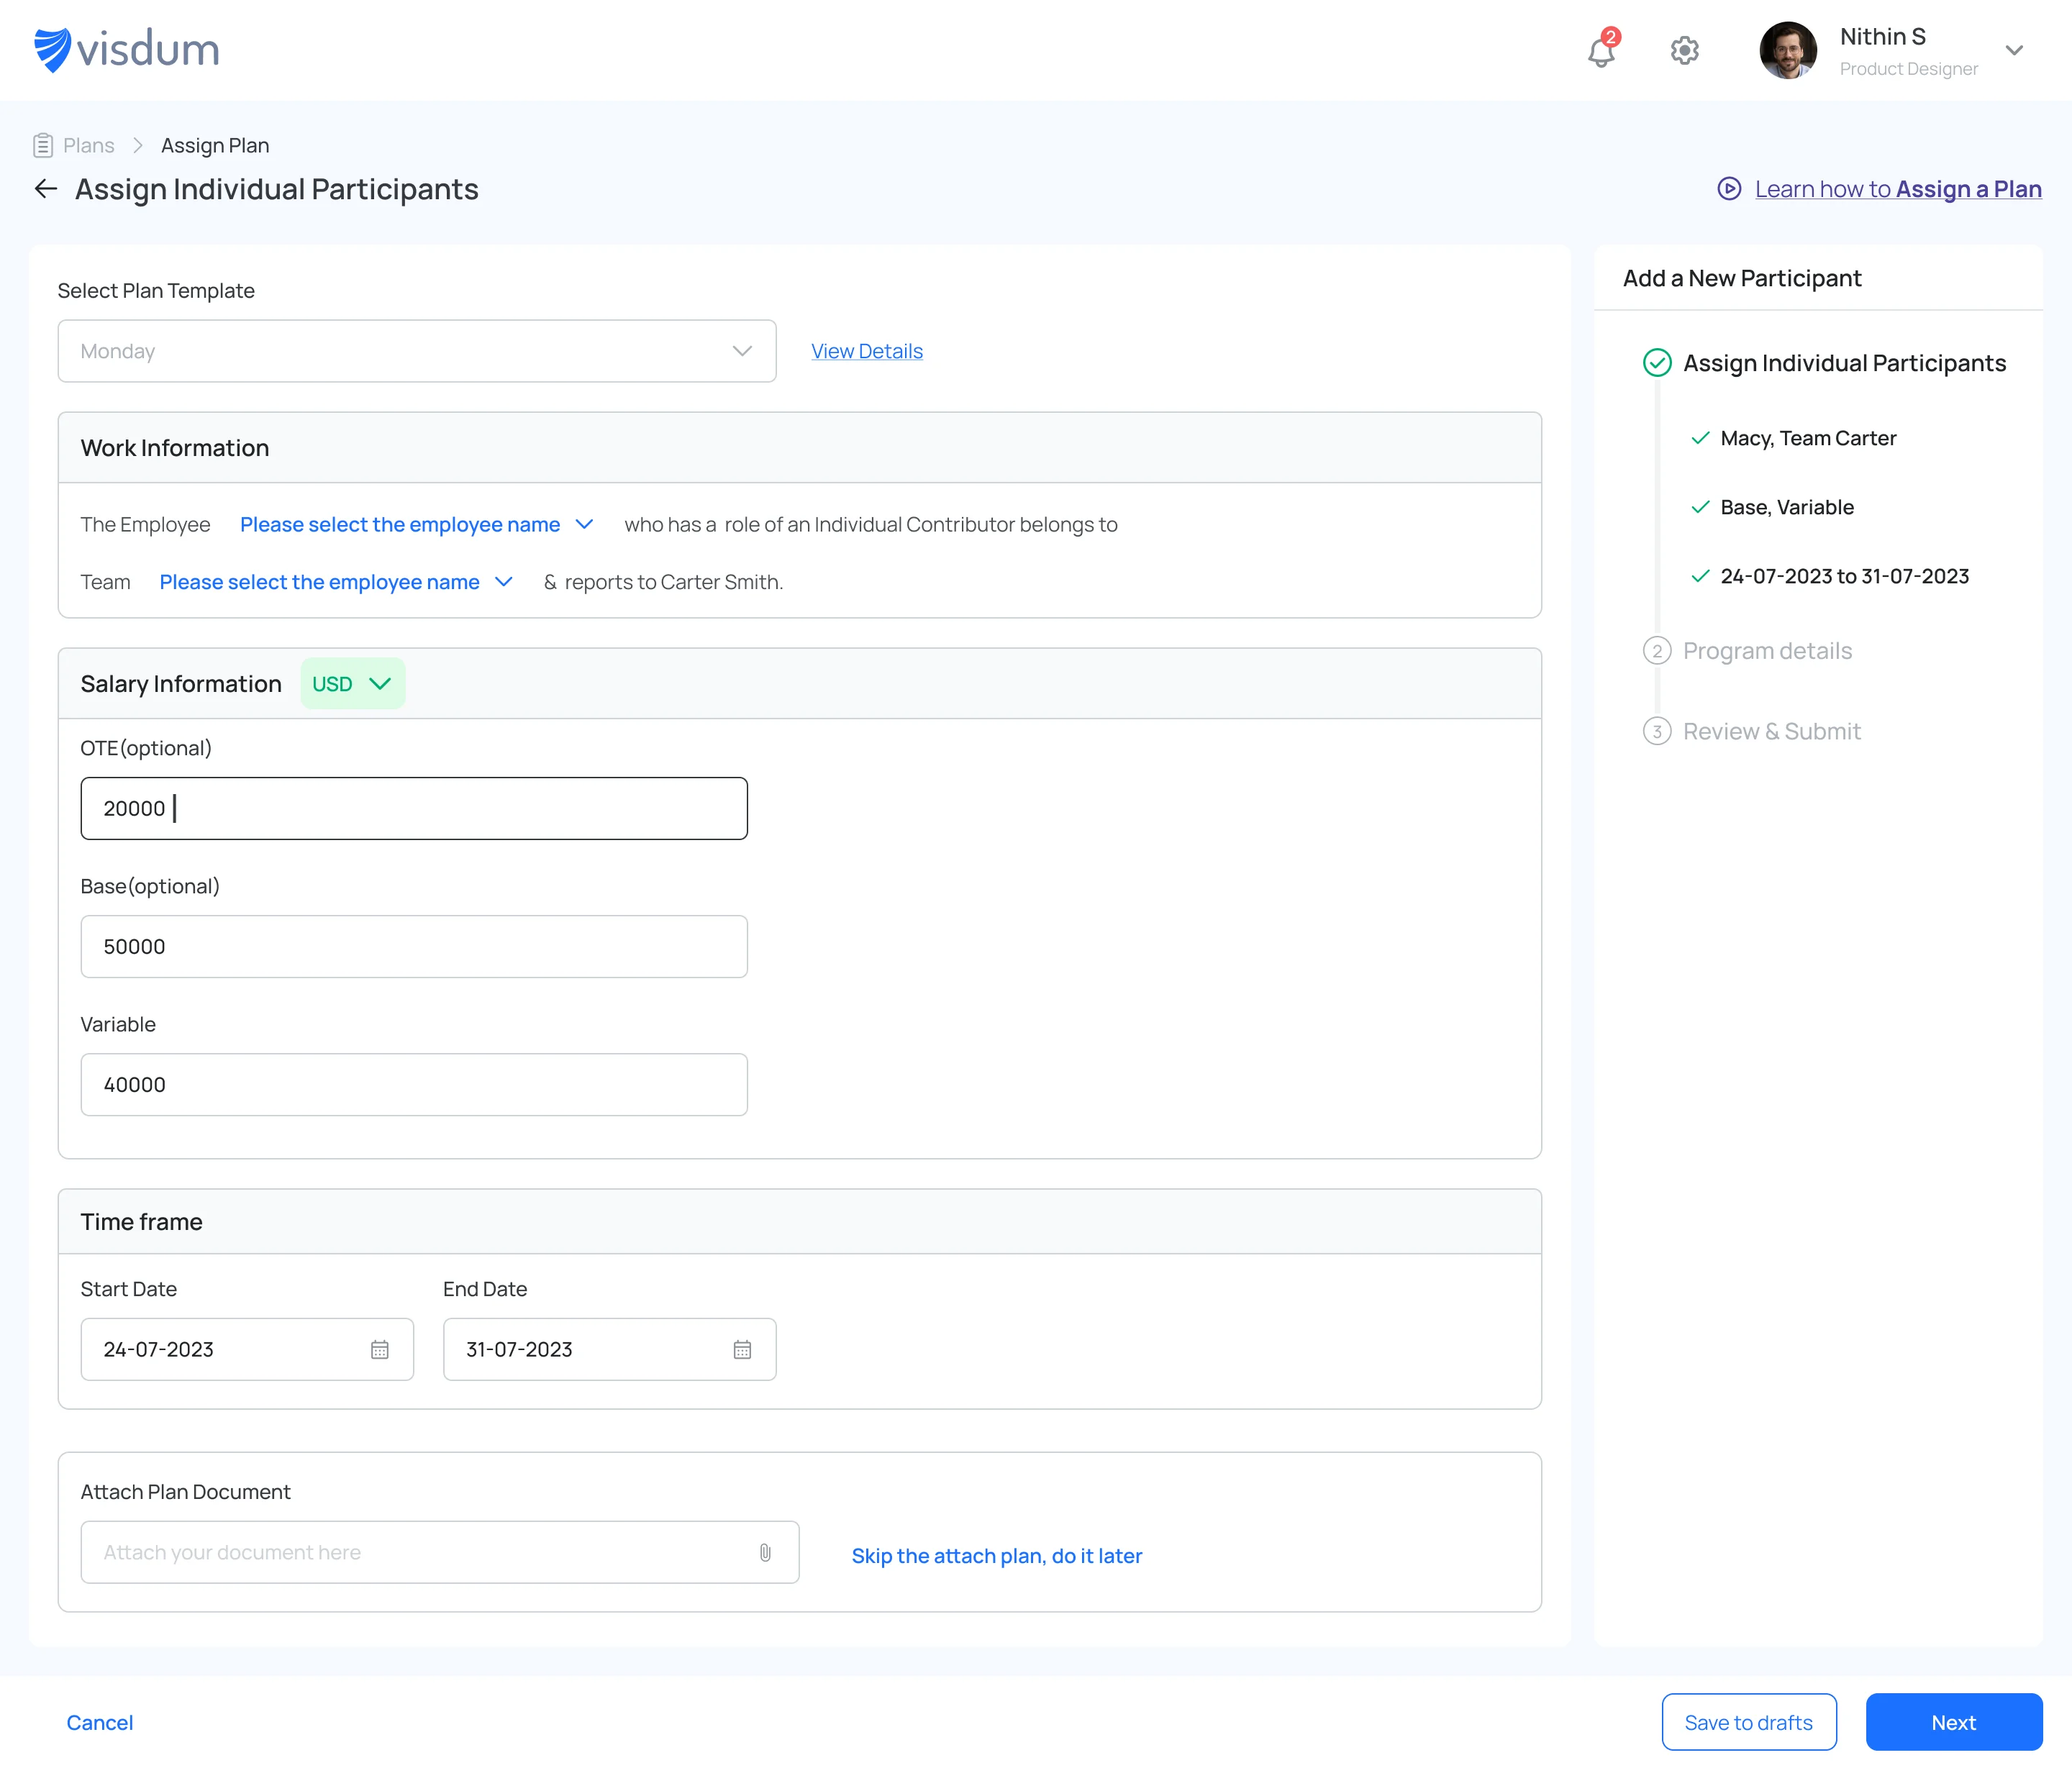This screenshot has width=2072, height=1768.
Task: Click reports to Carter Smith text
Action: 674,582
